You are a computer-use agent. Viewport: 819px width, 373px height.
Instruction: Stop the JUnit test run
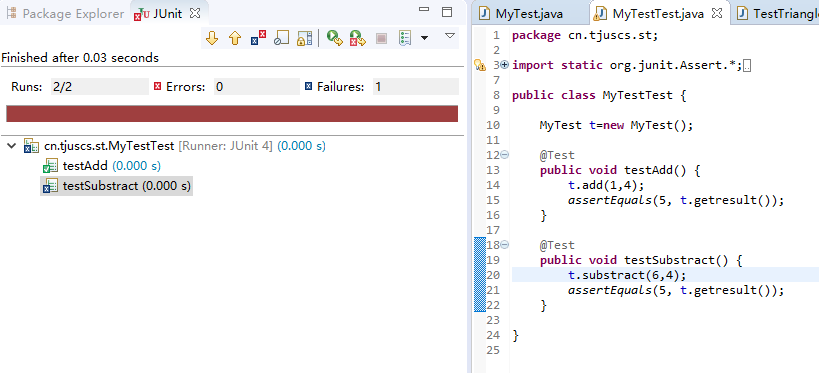click(x=381, y=38)
